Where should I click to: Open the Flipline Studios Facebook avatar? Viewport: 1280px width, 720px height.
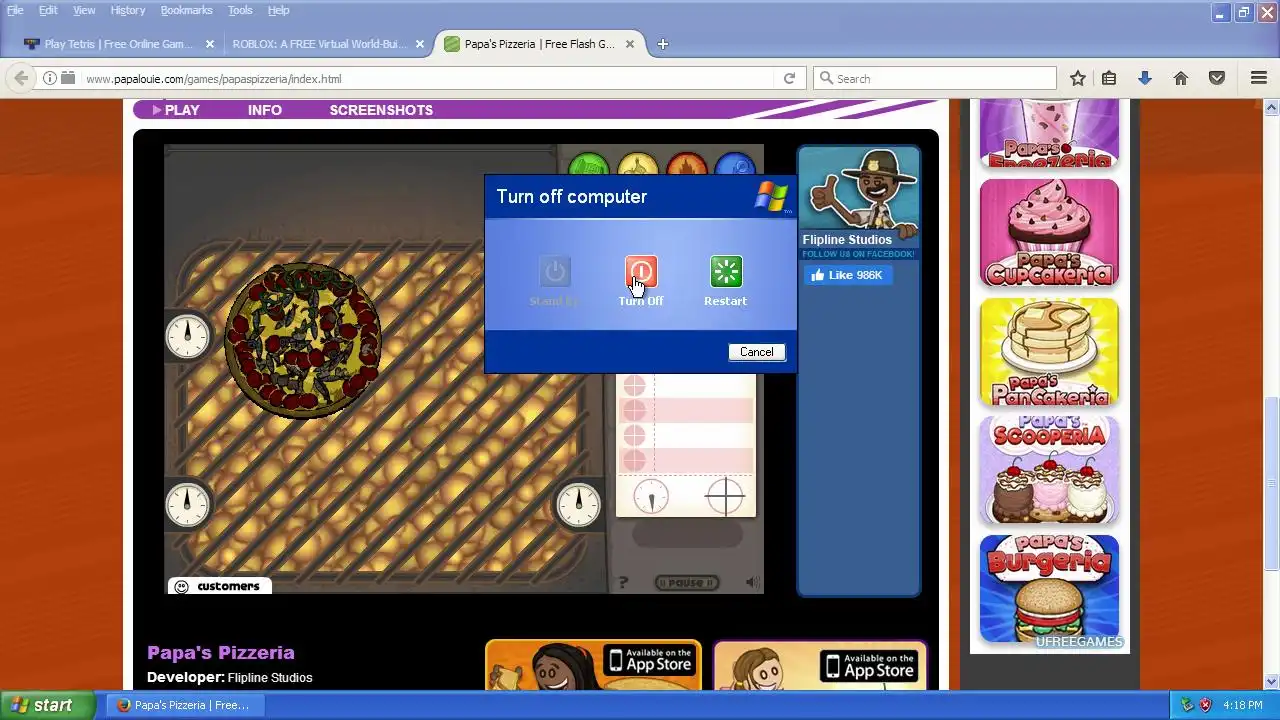[859, 190]
